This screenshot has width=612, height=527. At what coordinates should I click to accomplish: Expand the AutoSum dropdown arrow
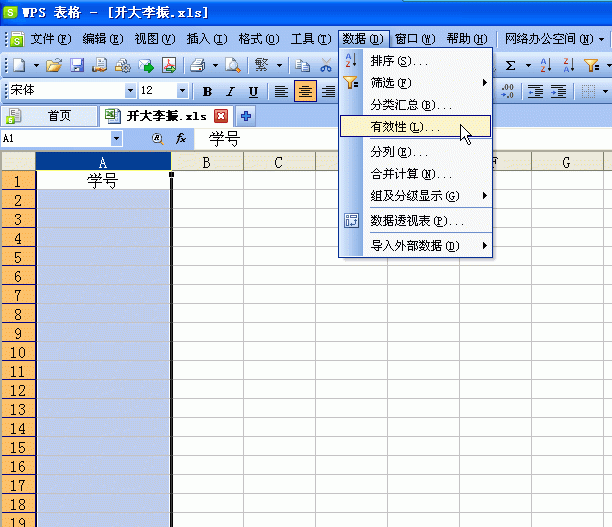click(528, 66)
